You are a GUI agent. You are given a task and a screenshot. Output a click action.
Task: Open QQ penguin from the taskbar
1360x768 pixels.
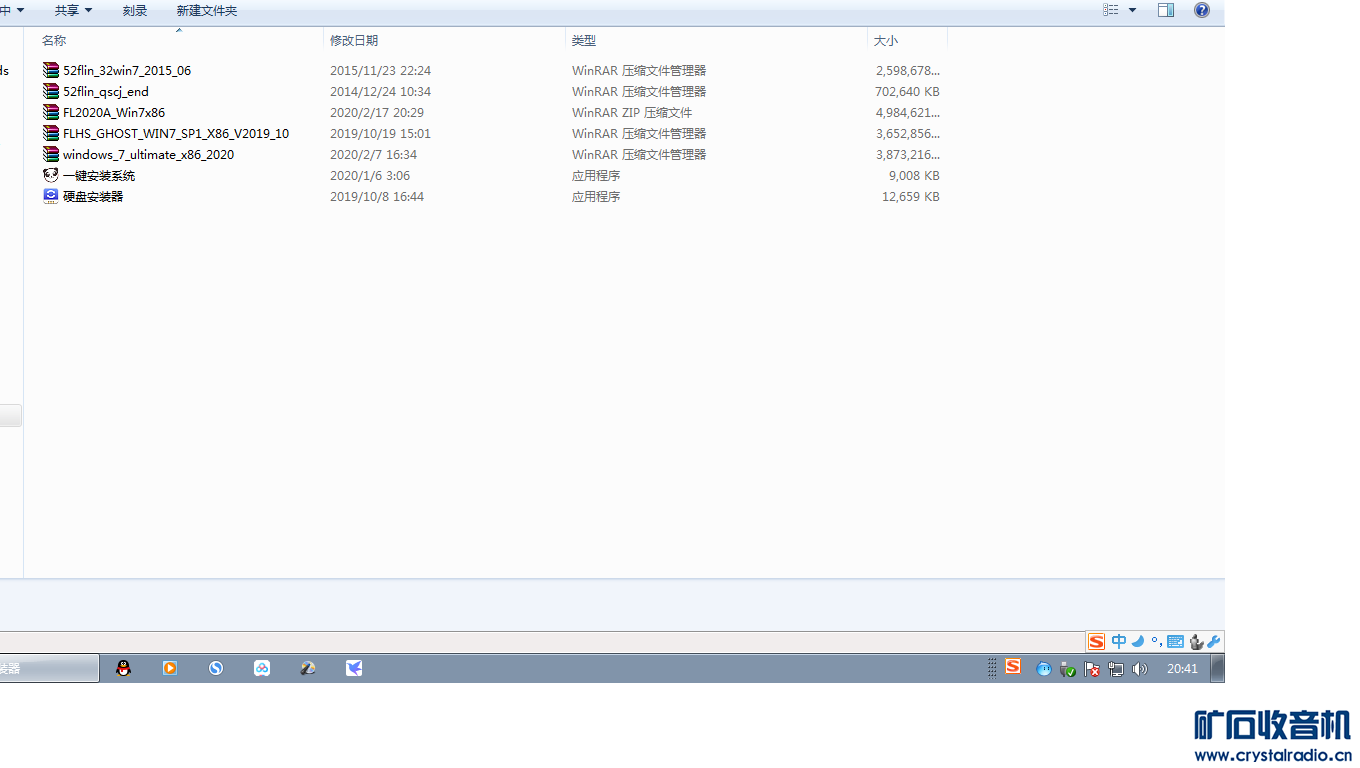[124, 668]
